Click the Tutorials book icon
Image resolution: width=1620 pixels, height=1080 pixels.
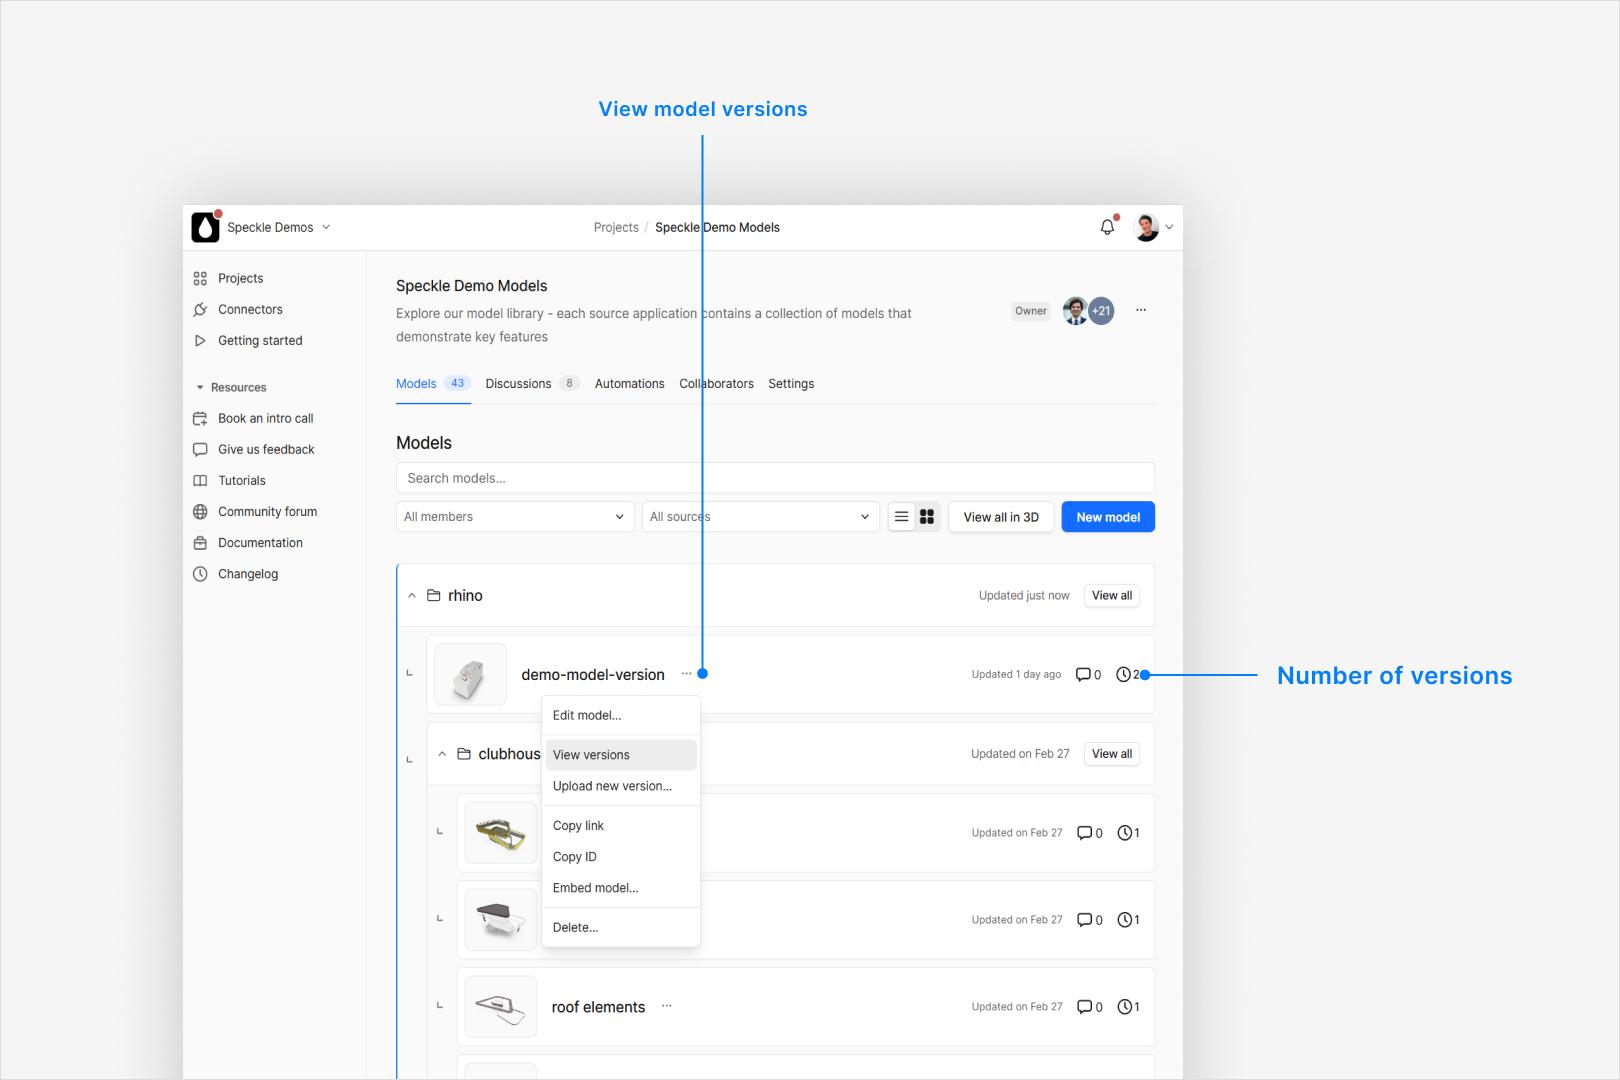pos(200,480)
